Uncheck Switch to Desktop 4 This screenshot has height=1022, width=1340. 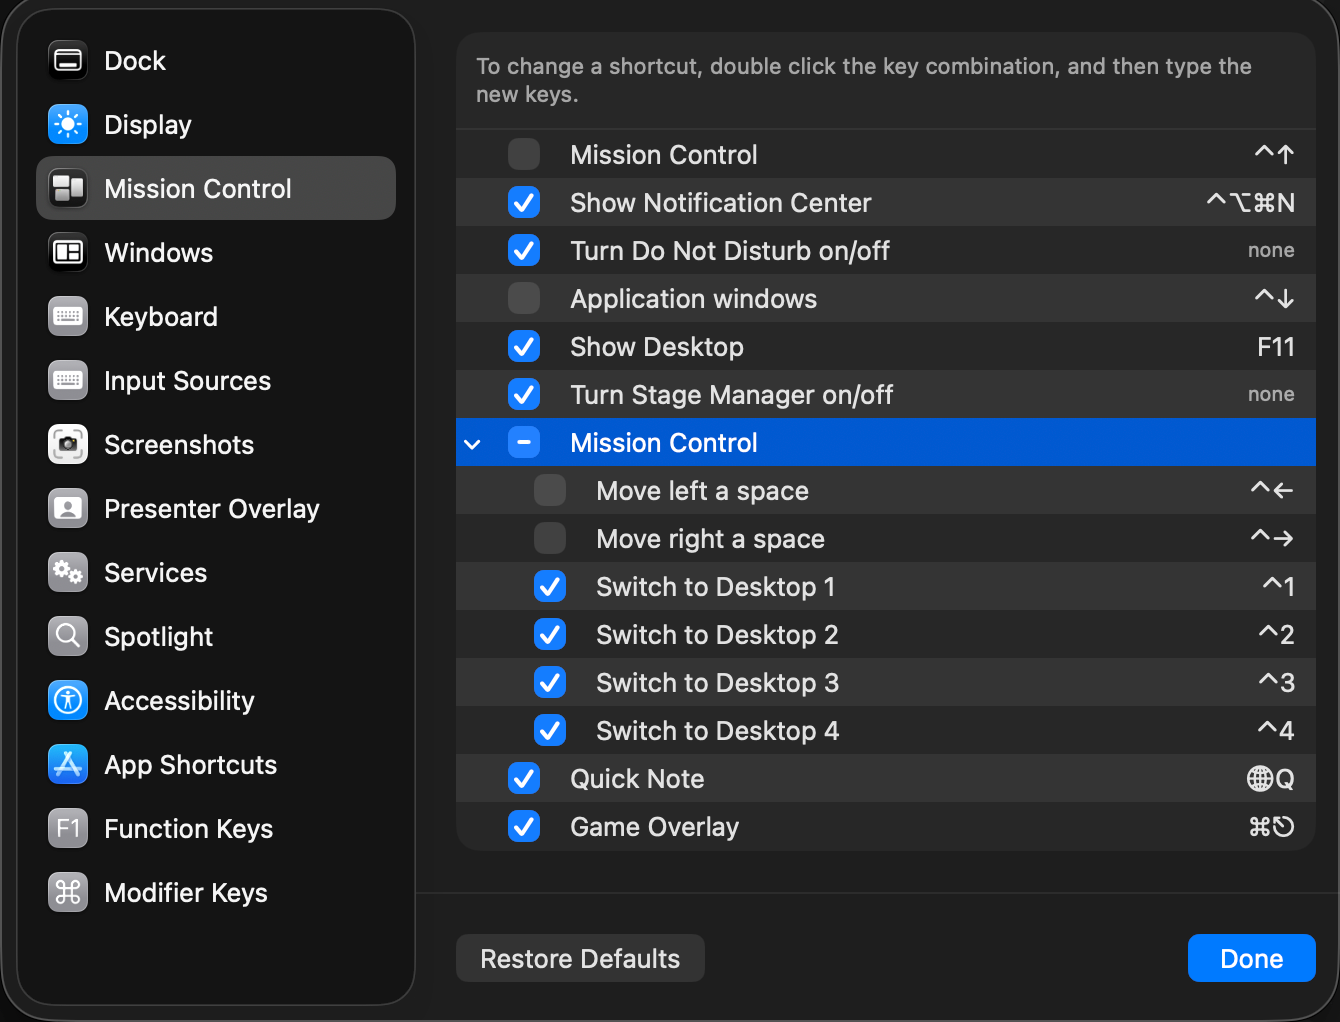(550, 730)
